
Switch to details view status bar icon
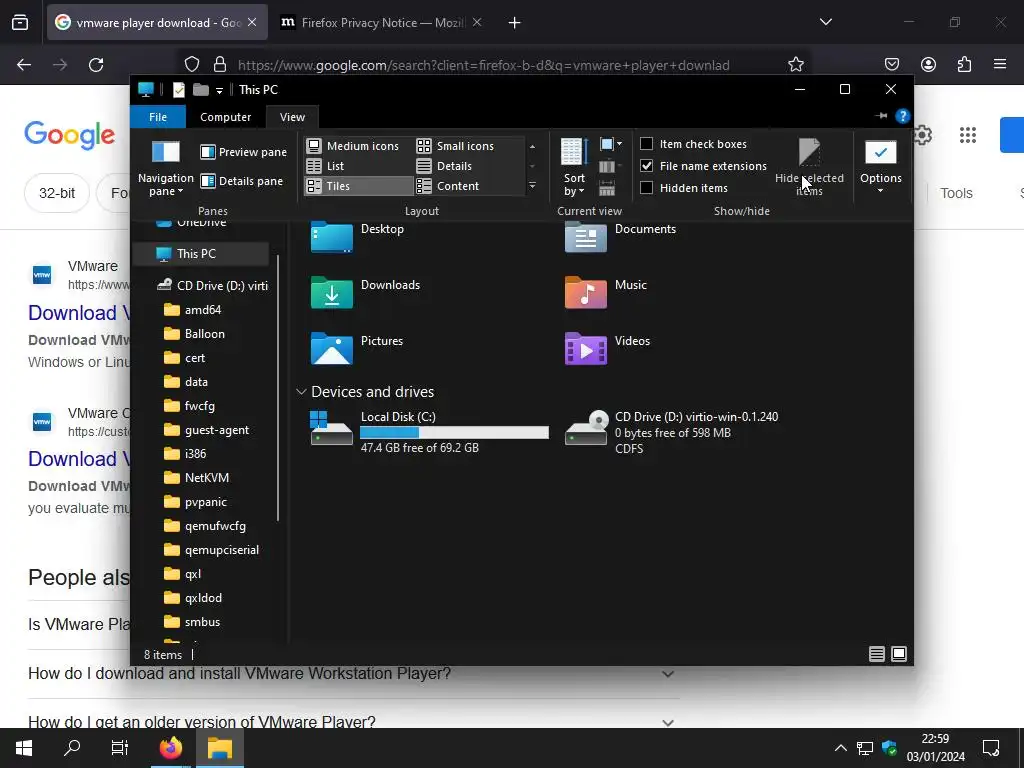click(877, 654)
